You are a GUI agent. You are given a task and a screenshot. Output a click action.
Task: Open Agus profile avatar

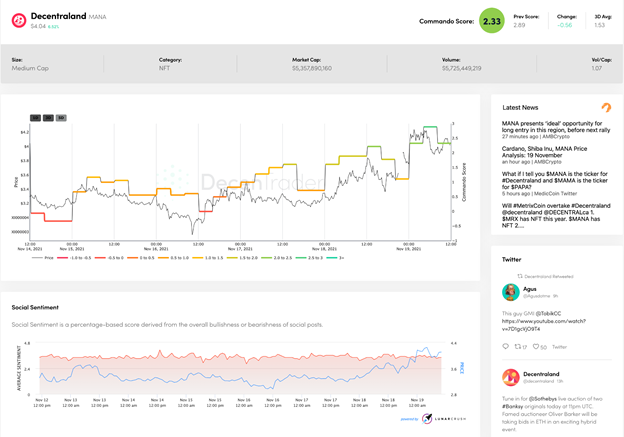pos(511,292)
